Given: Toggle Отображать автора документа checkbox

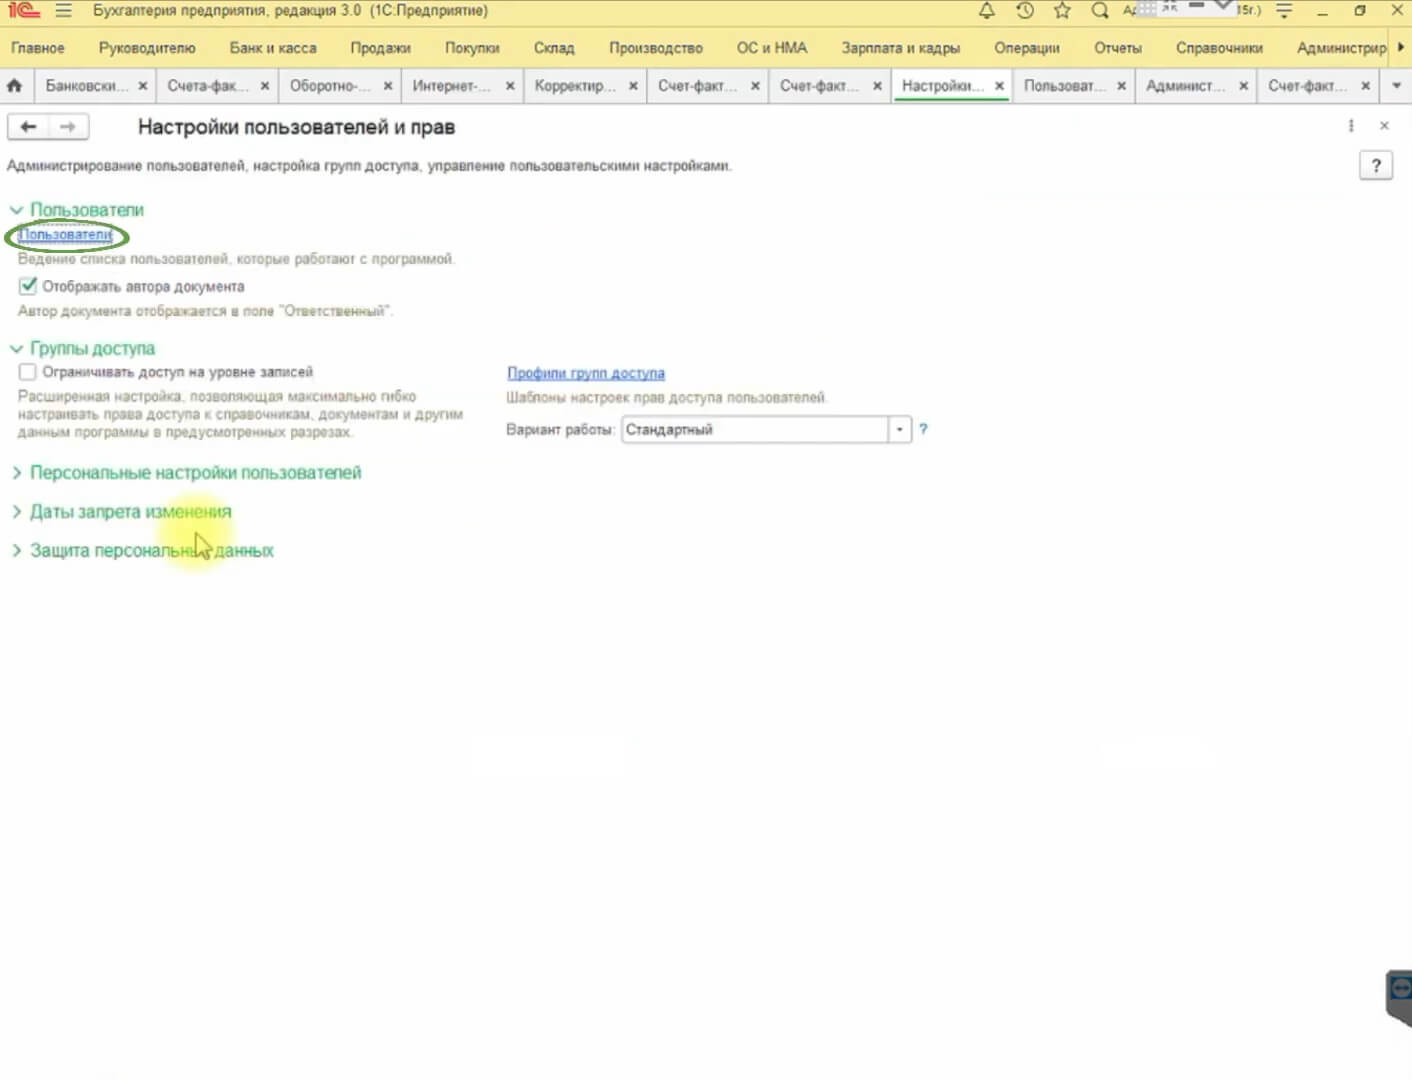Looking at the screenshot, I should click(28, 286).
